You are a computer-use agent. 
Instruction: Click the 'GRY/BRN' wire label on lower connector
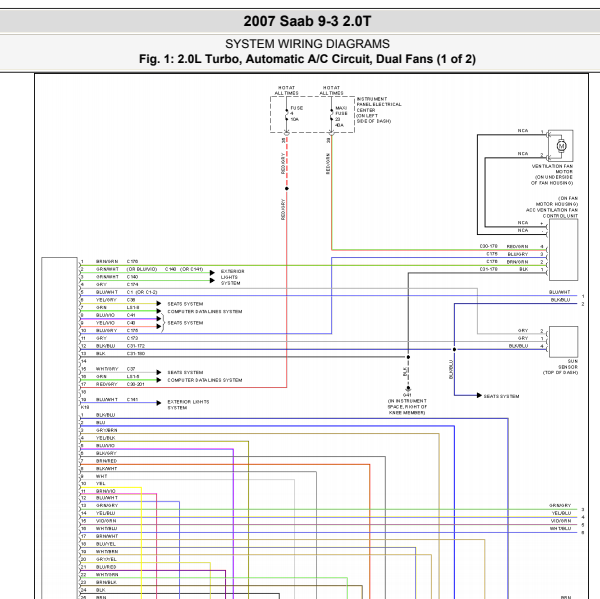(107, 430)
